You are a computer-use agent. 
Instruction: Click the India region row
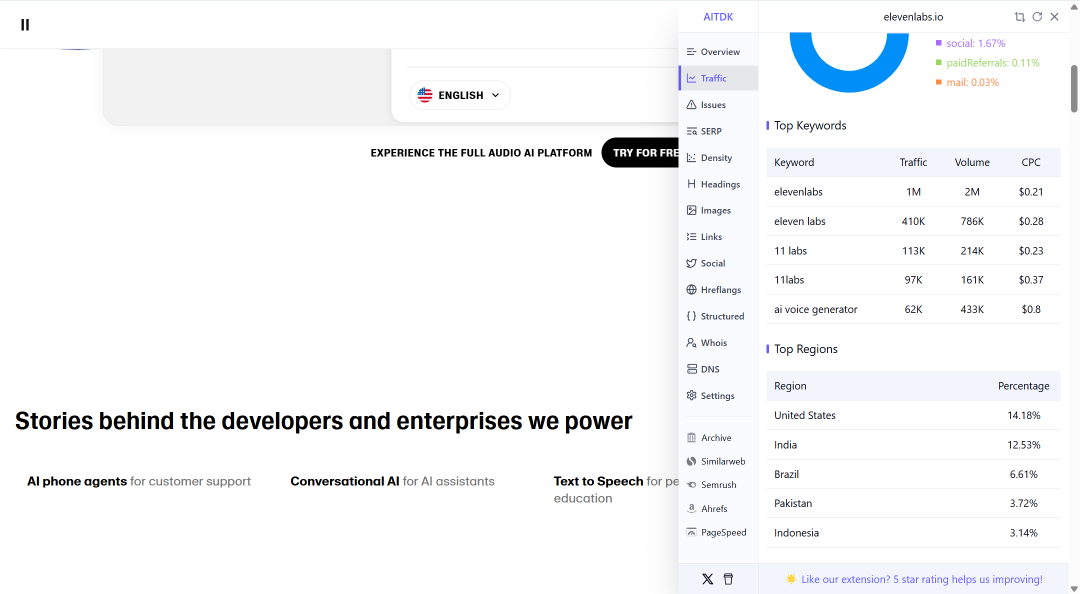tap(913, 444)
